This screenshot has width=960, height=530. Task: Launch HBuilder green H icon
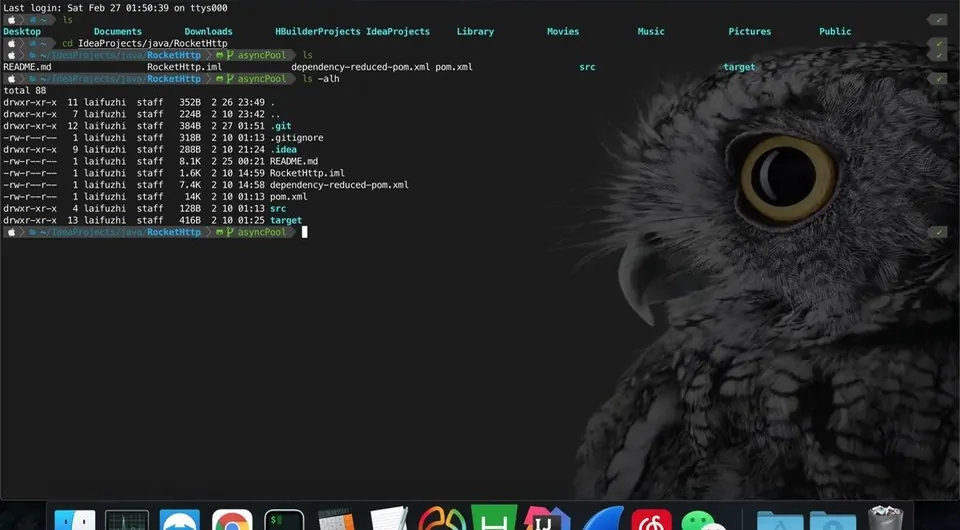pos(494,518)
